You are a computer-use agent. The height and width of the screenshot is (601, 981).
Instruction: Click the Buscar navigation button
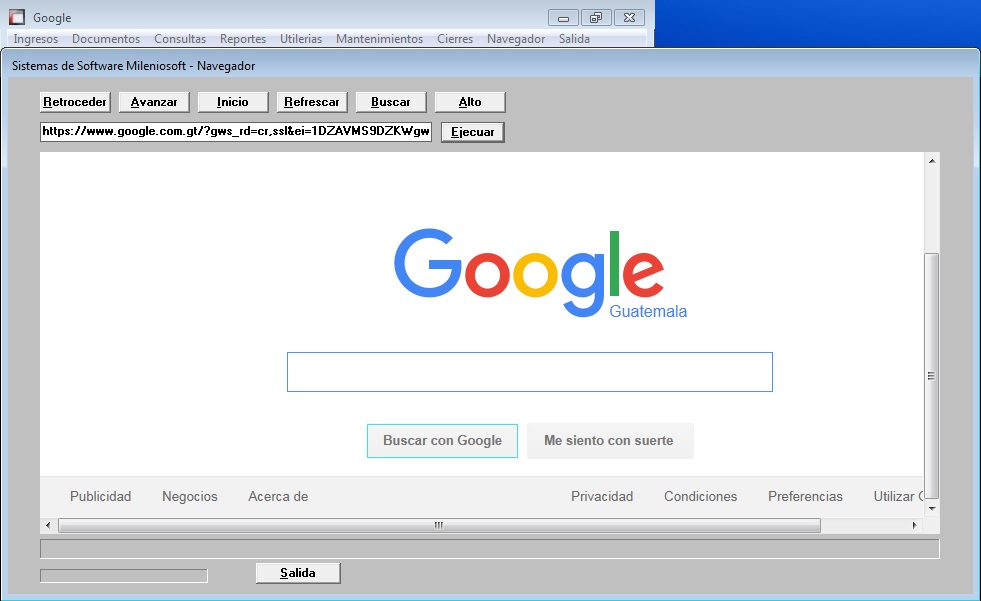(390, 102)
